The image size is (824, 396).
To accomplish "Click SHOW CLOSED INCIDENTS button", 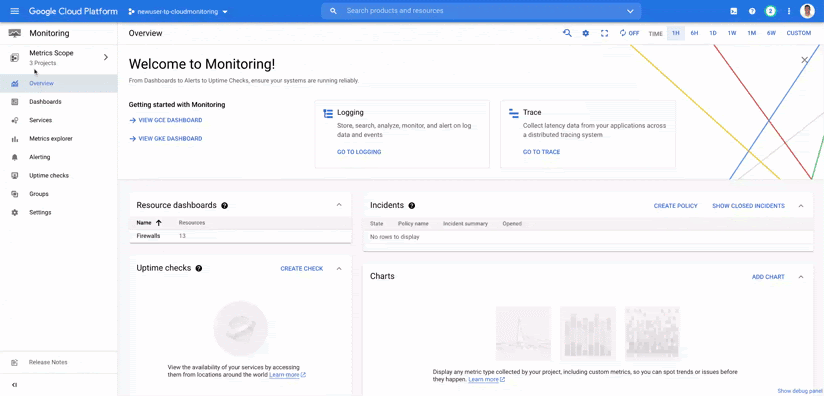I will click(748, 206).
